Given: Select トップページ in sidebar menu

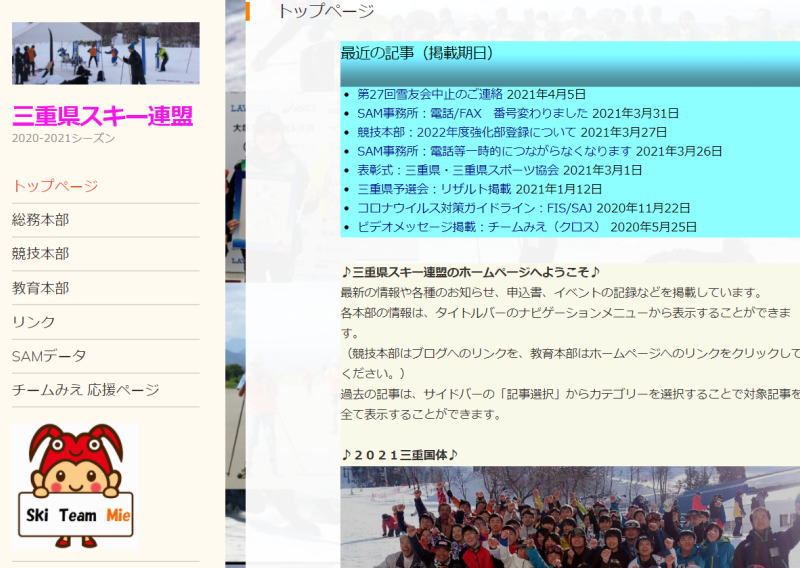Looking at the screenshot, I should [x=55, y=186].
